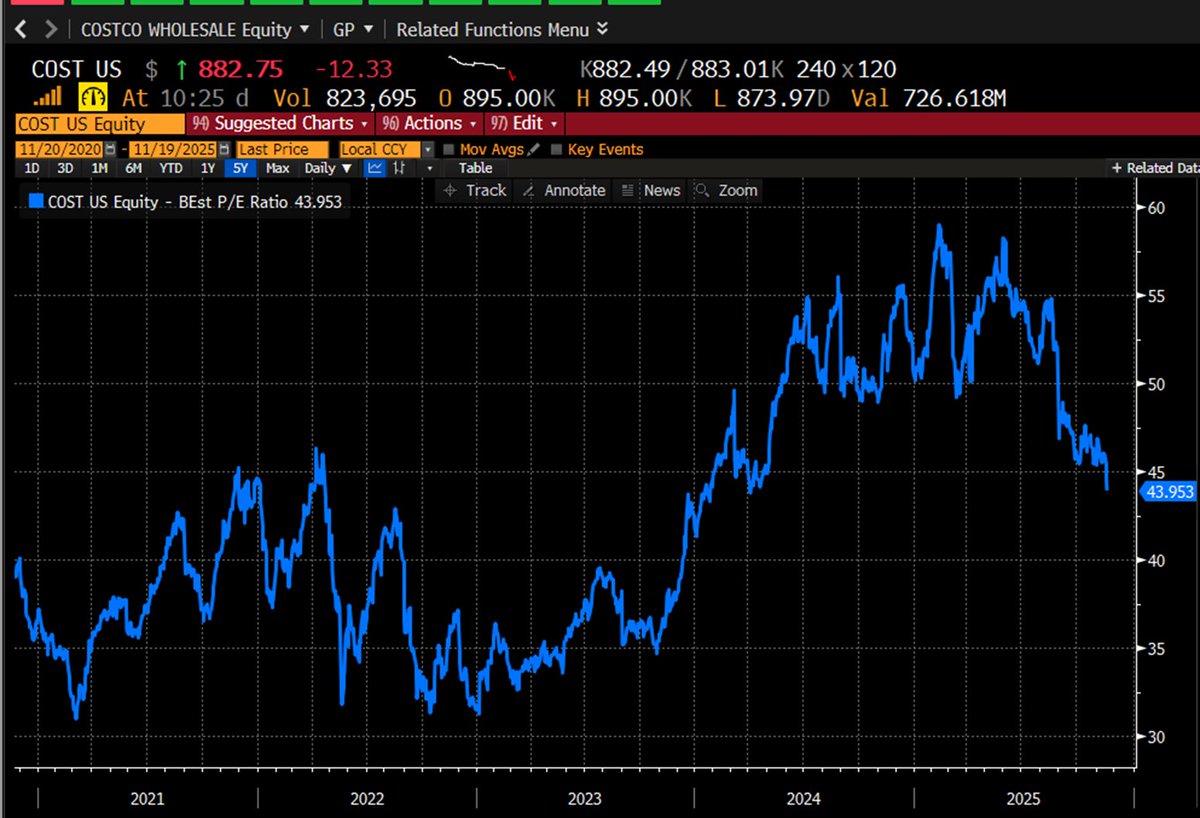
Task: Enable the Key Events checkbox
Action: click(x=556, y=149)
